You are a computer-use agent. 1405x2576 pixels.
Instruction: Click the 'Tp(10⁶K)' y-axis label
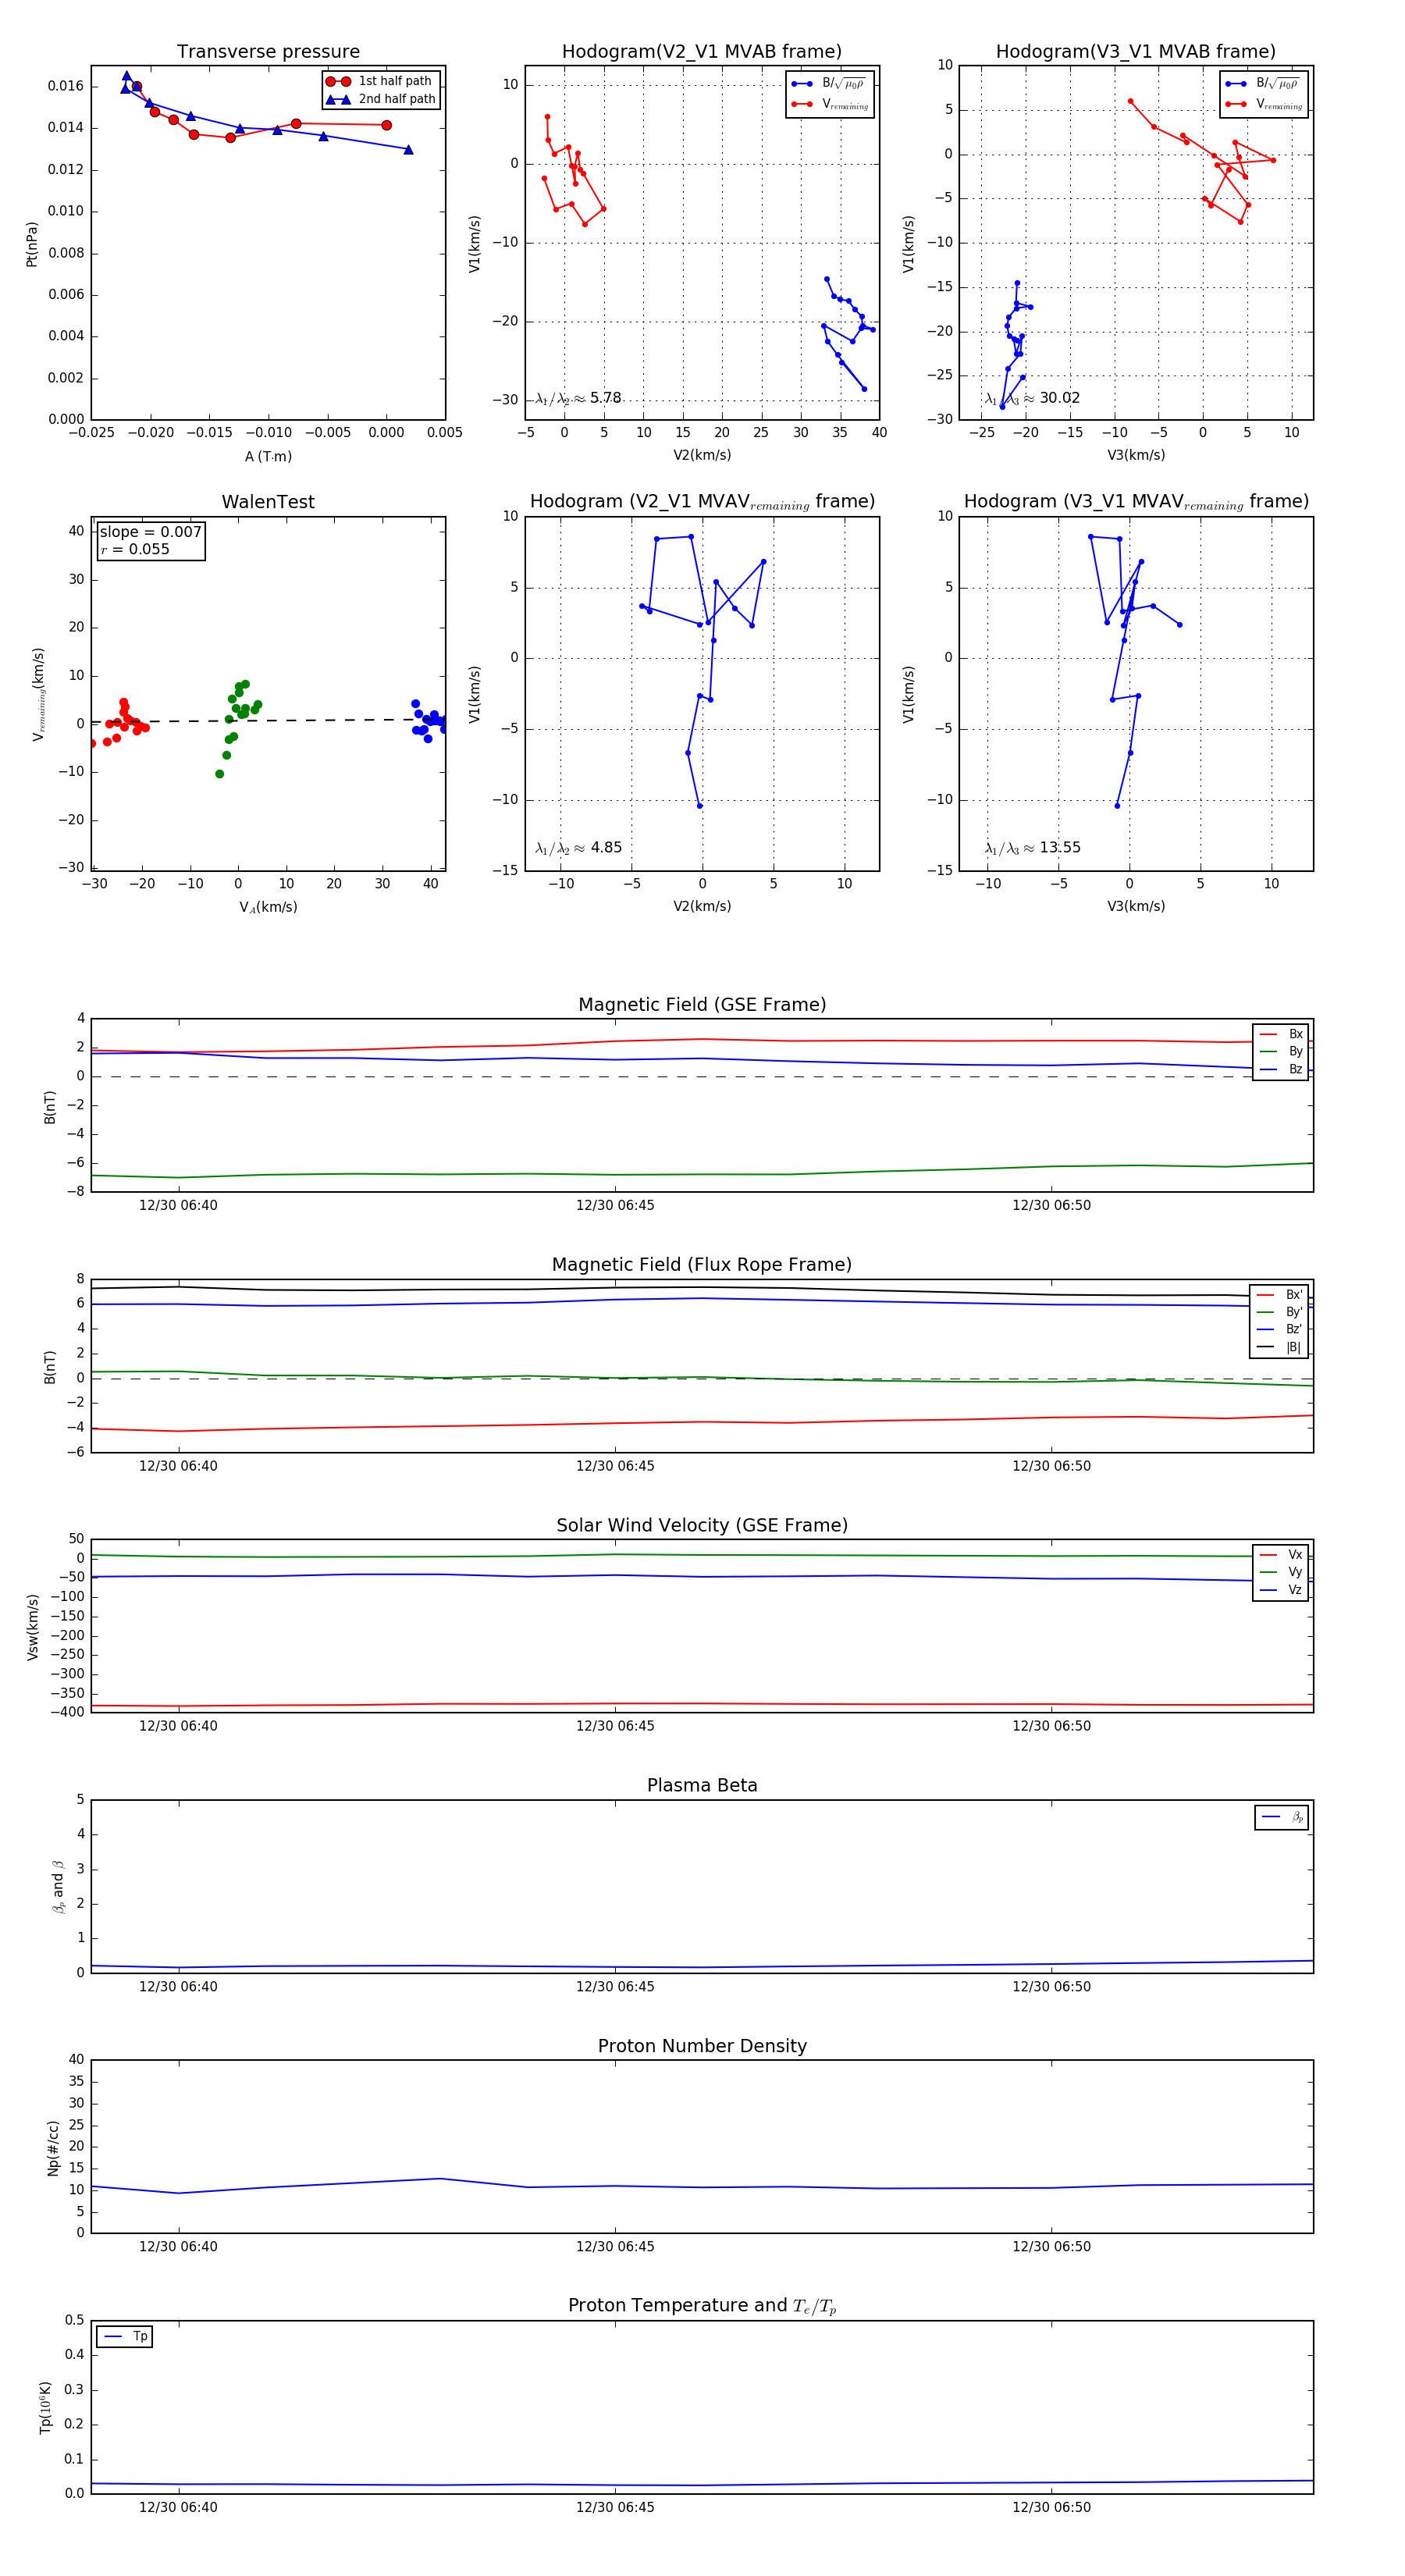[45, 2407]
